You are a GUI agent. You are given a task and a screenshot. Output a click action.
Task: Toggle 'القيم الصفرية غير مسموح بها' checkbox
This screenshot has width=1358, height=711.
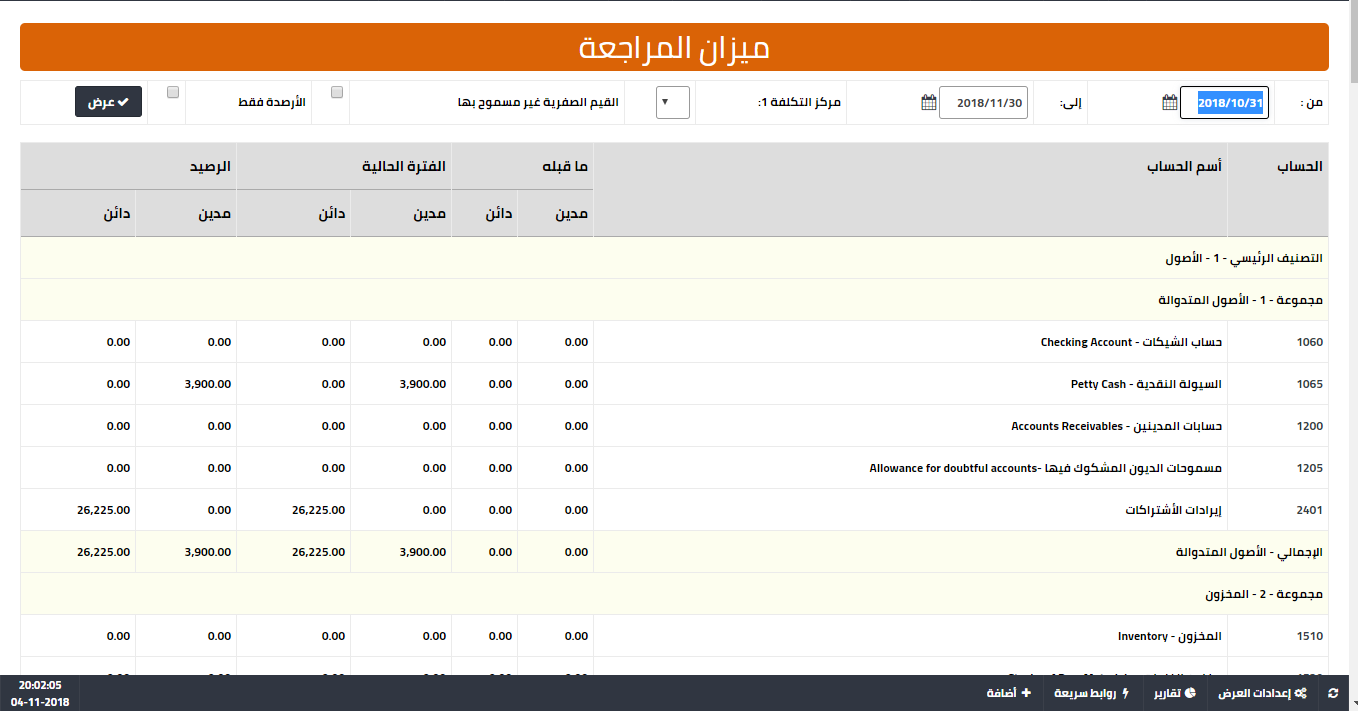(337, 92)
